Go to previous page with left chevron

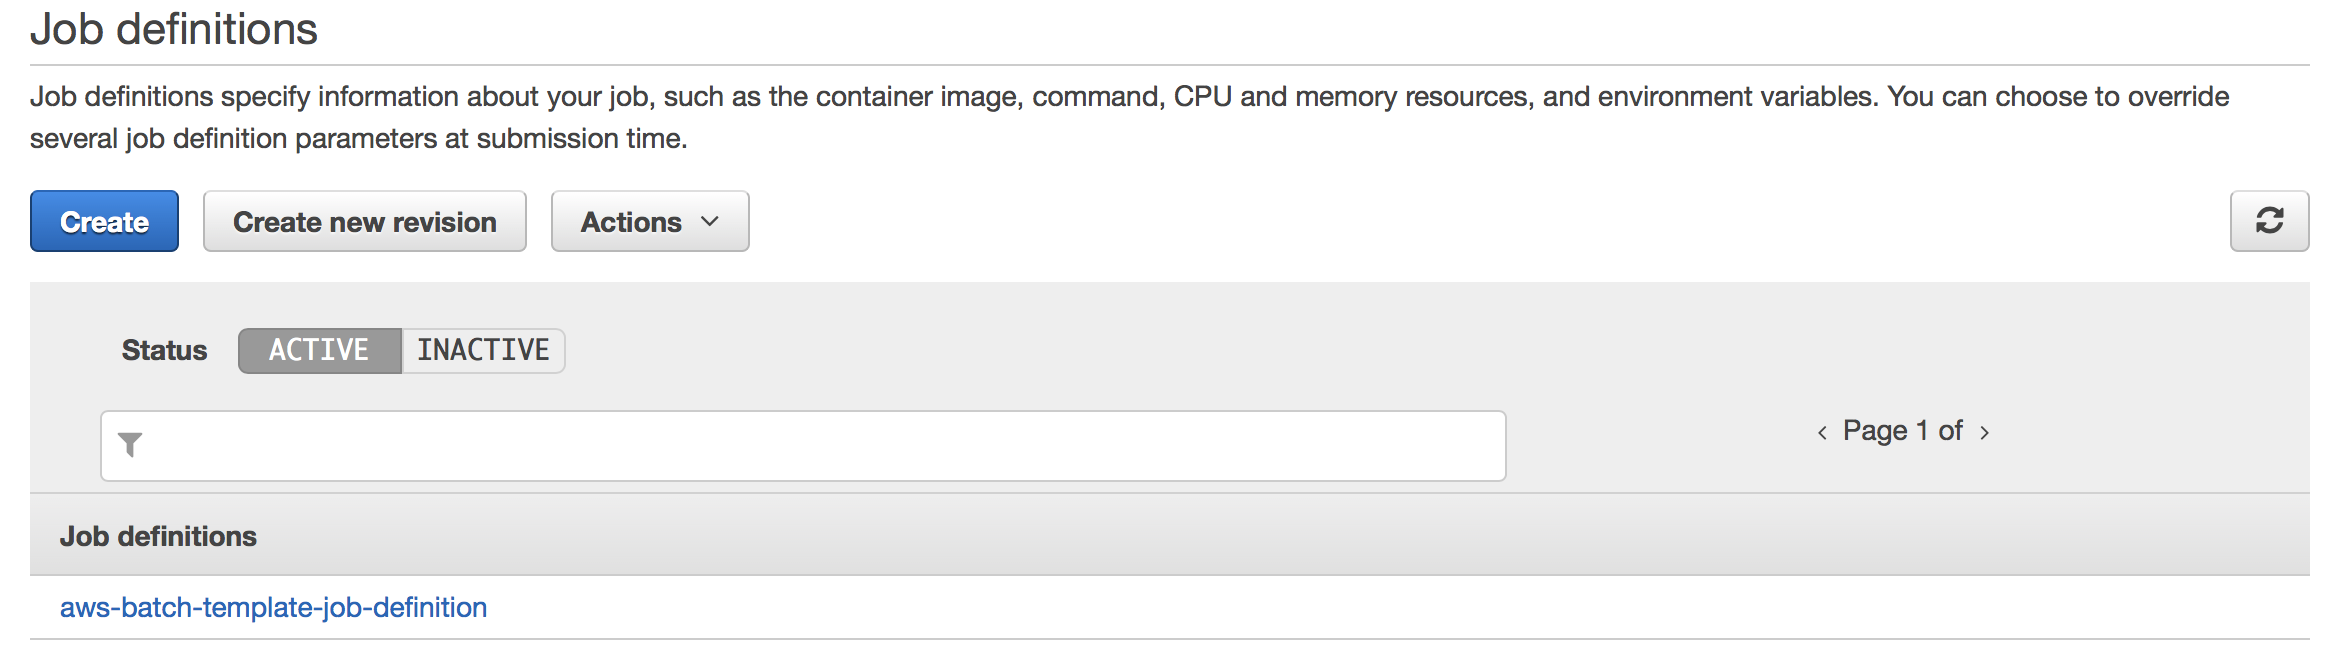pos(1822,432)
